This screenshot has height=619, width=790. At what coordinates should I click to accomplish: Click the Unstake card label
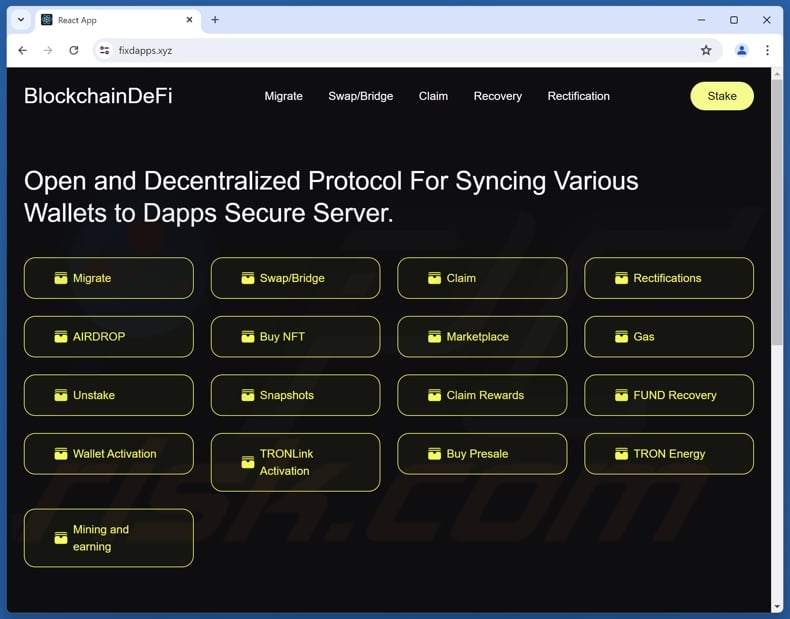point(94,395)
